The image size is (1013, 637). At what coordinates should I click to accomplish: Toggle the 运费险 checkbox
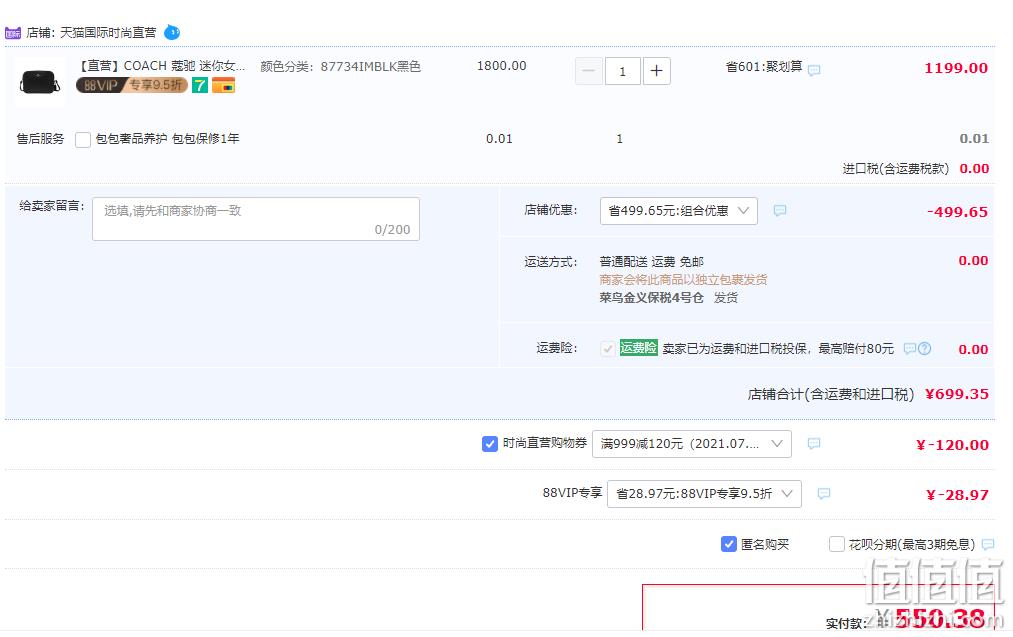(607, 349)
